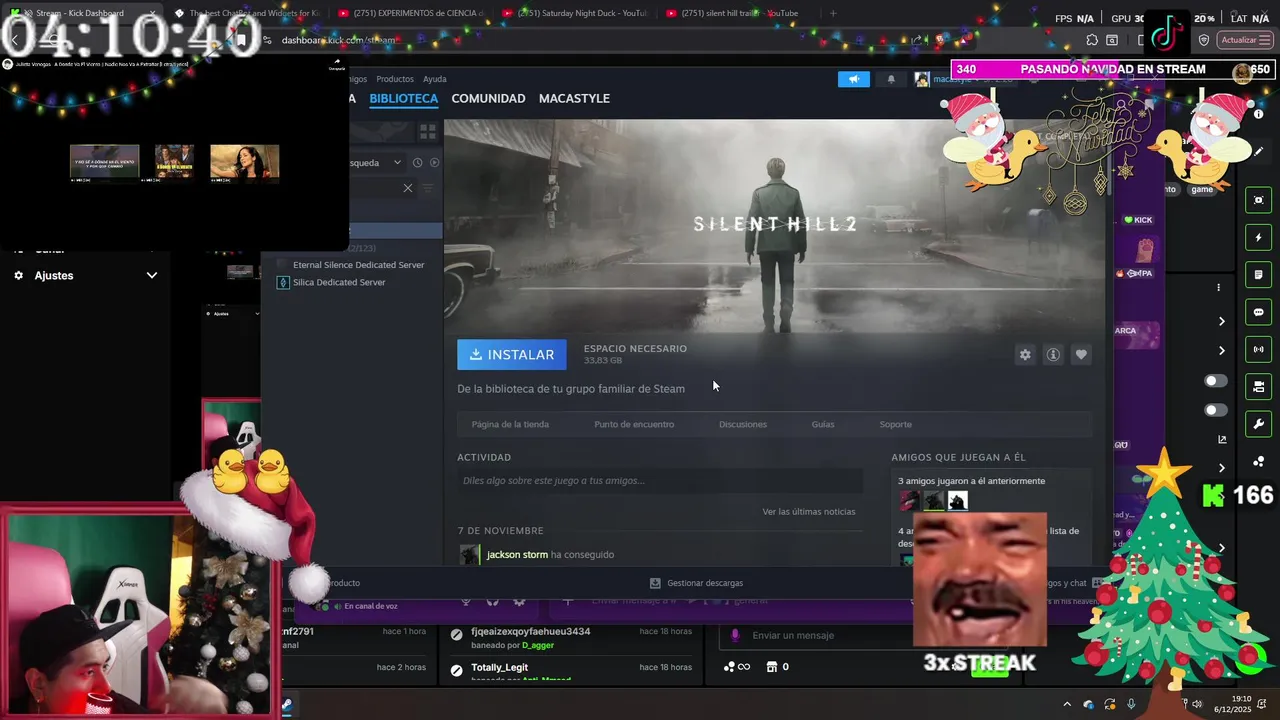Sort library by recent activity clock icon
The height and width of the screenshot is (720, 1280).
[418, 162]
